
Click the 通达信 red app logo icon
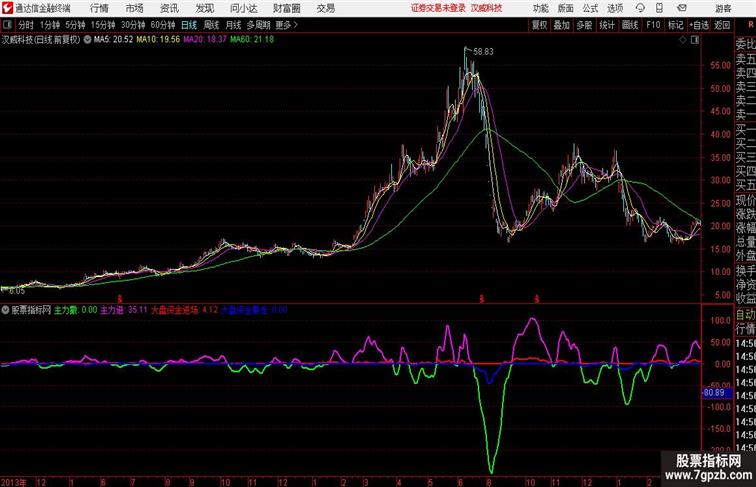click(7, 8)
